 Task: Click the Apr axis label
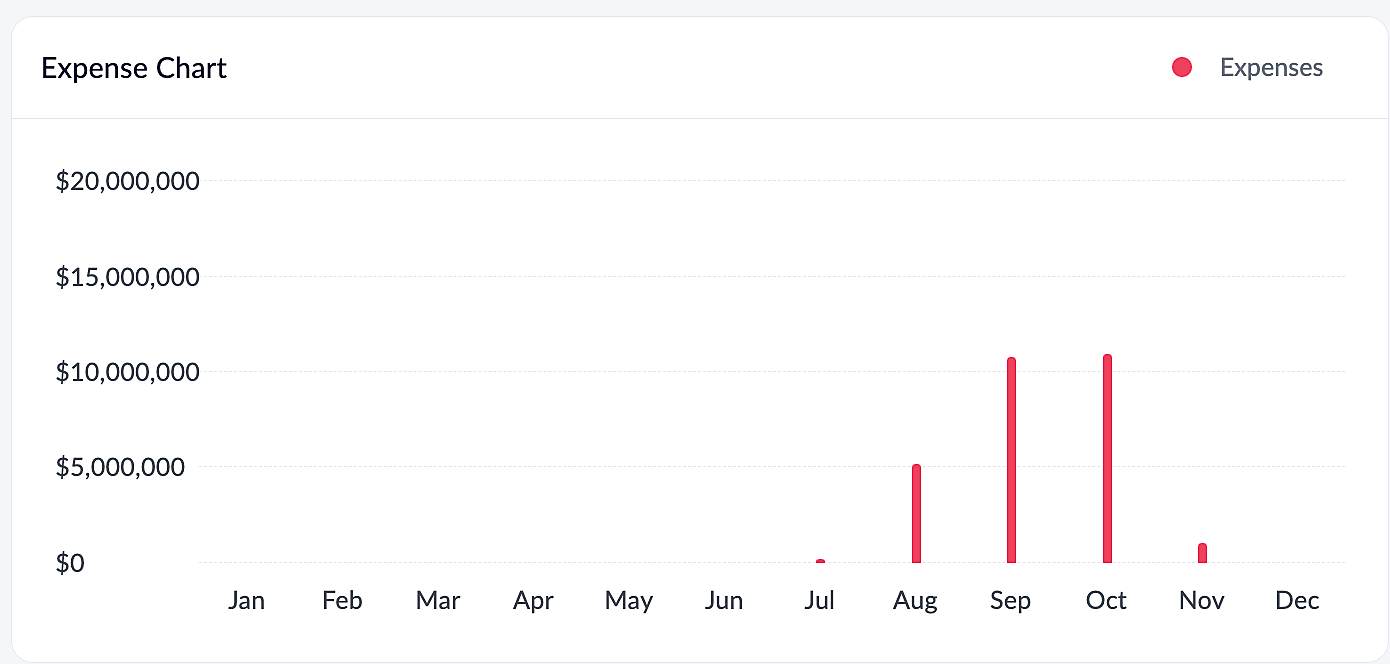[533, 601]
